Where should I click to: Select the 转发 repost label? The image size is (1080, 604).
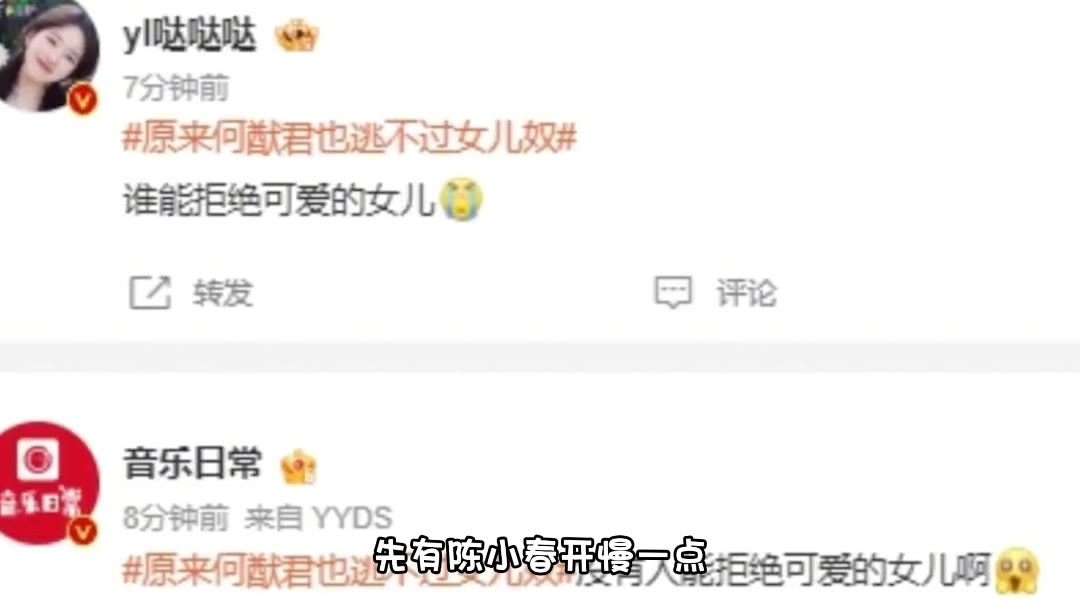point(223,293)
